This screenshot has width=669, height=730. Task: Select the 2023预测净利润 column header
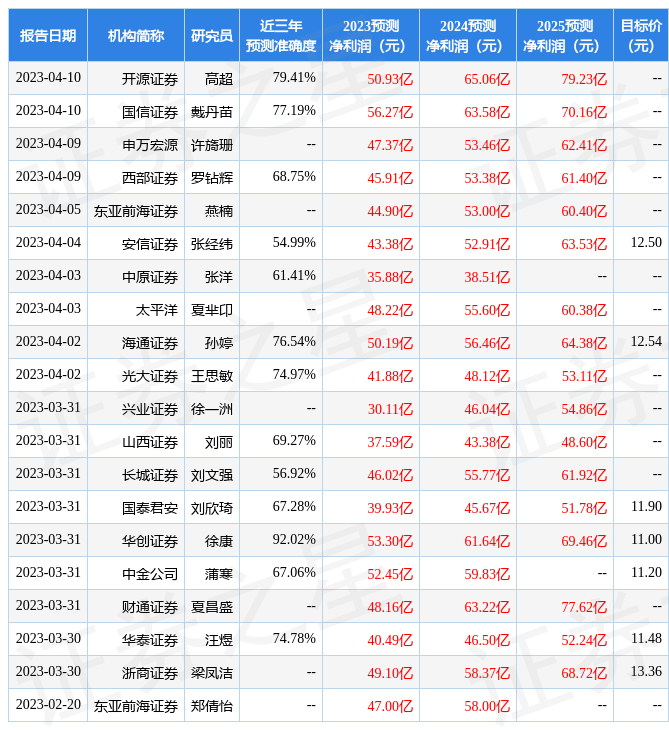pos(370,35)
